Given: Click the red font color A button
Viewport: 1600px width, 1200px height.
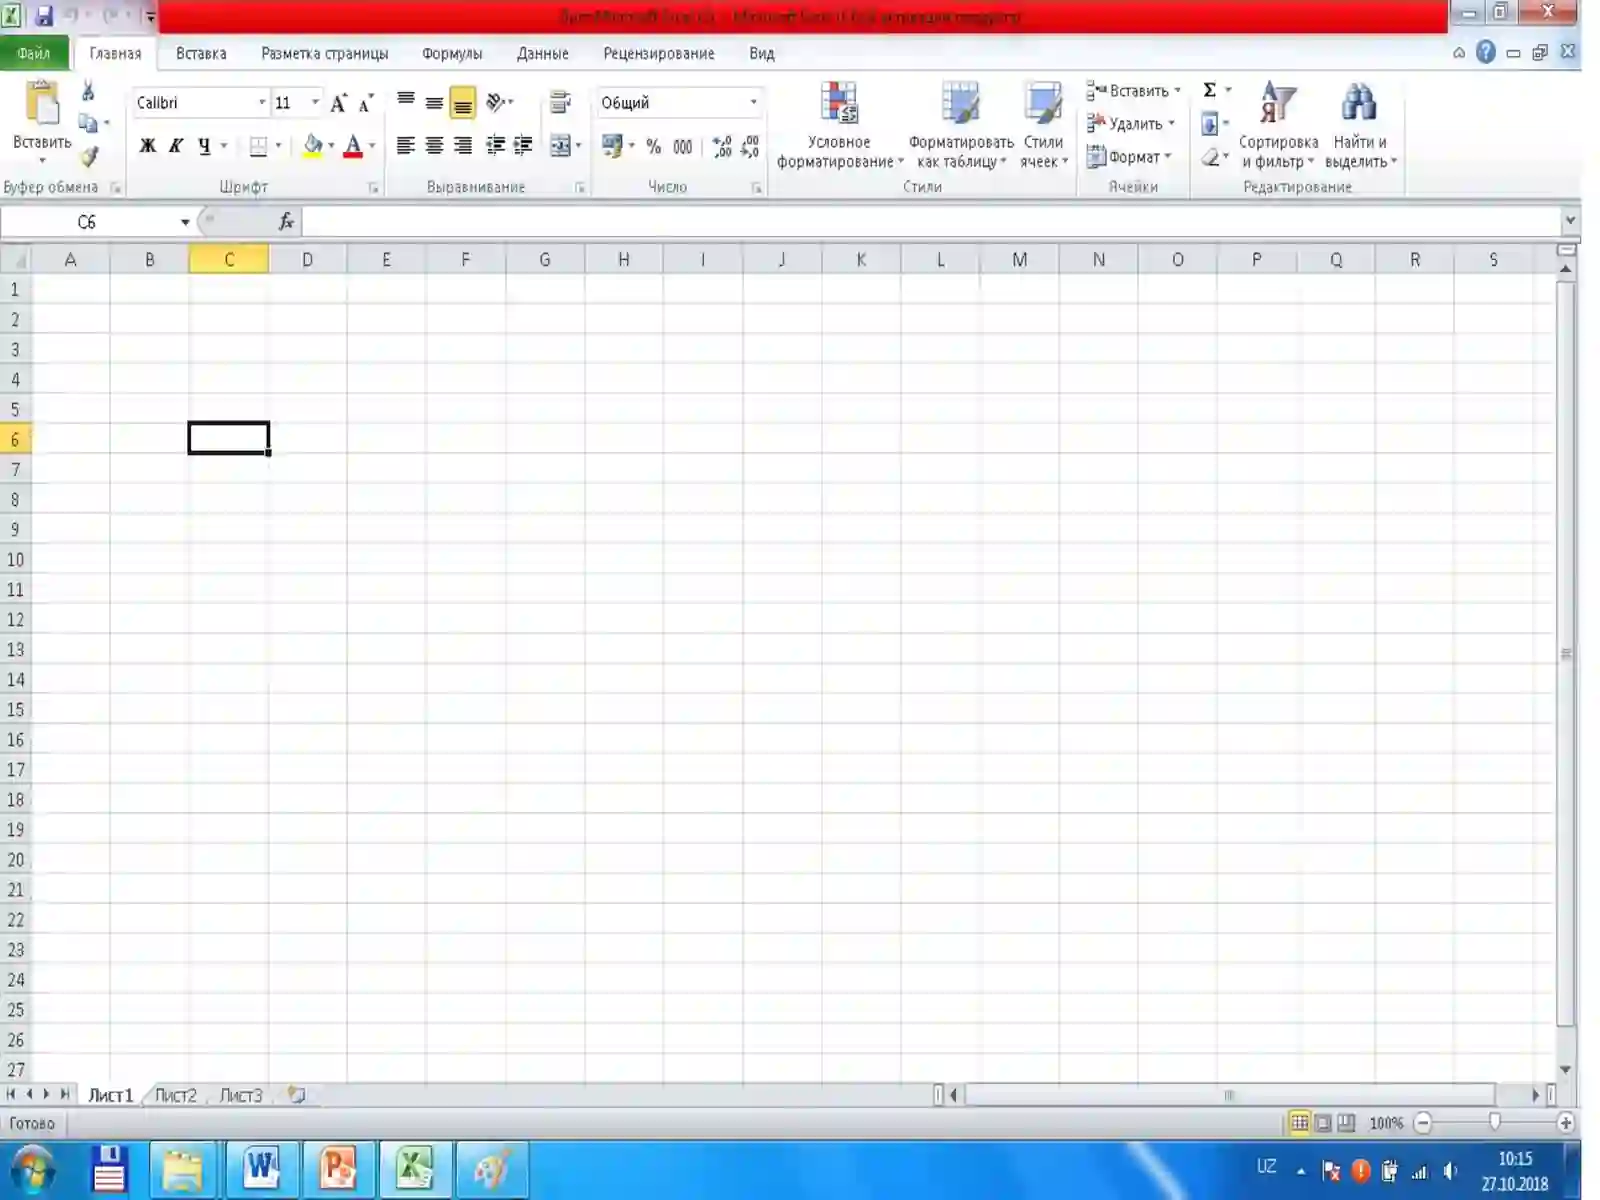Looking at the screenshot, I should (x=353, y=146).
